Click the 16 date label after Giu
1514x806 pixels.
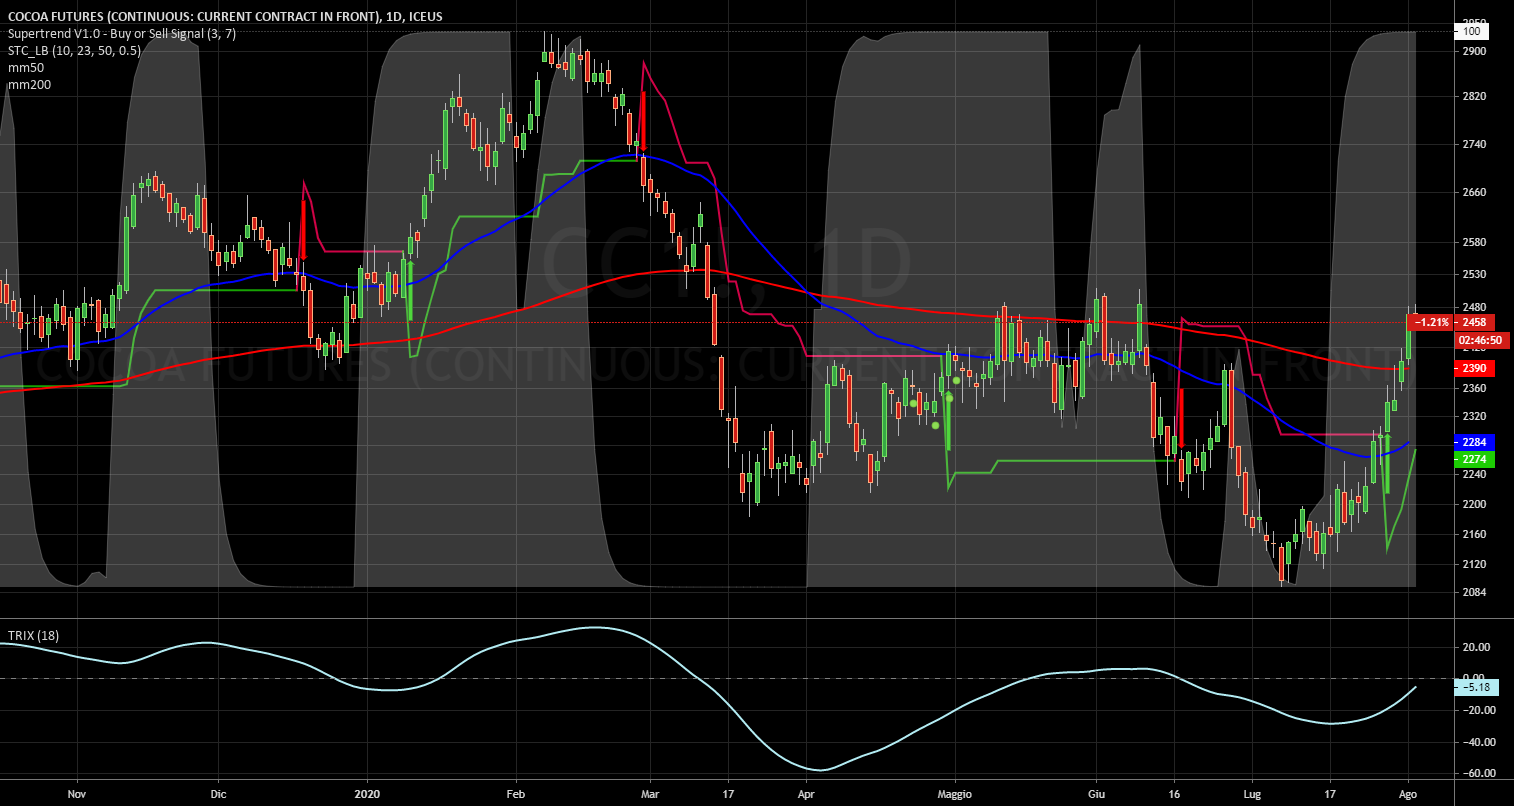[1176, 792]
